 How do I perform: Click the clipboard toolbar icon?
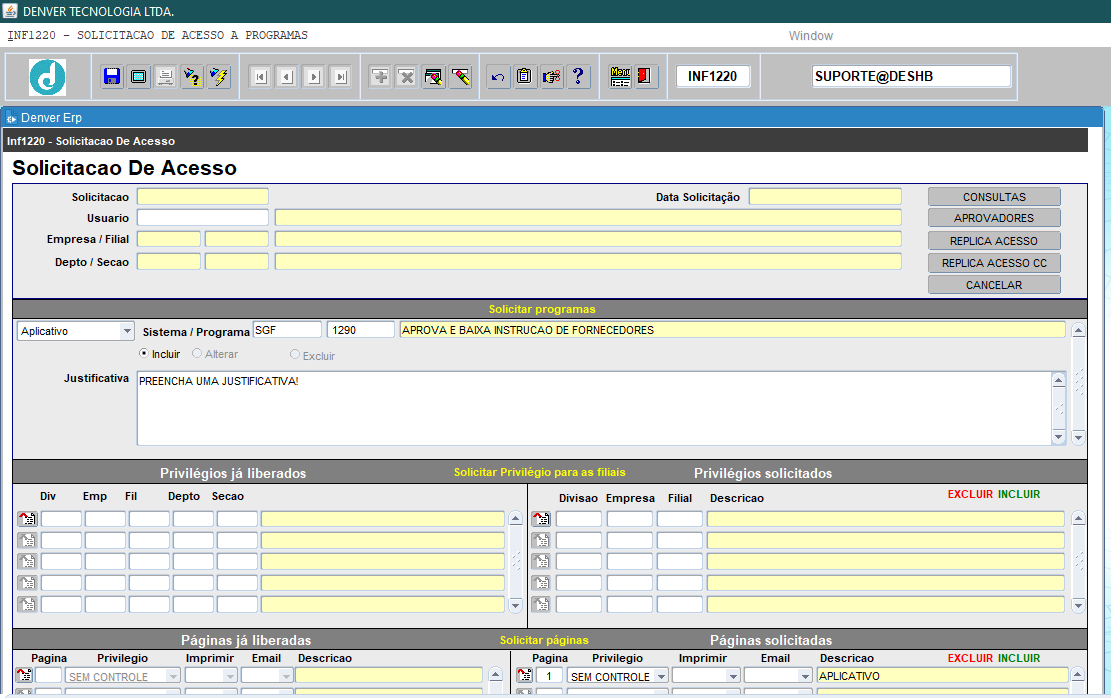(524, 77)
